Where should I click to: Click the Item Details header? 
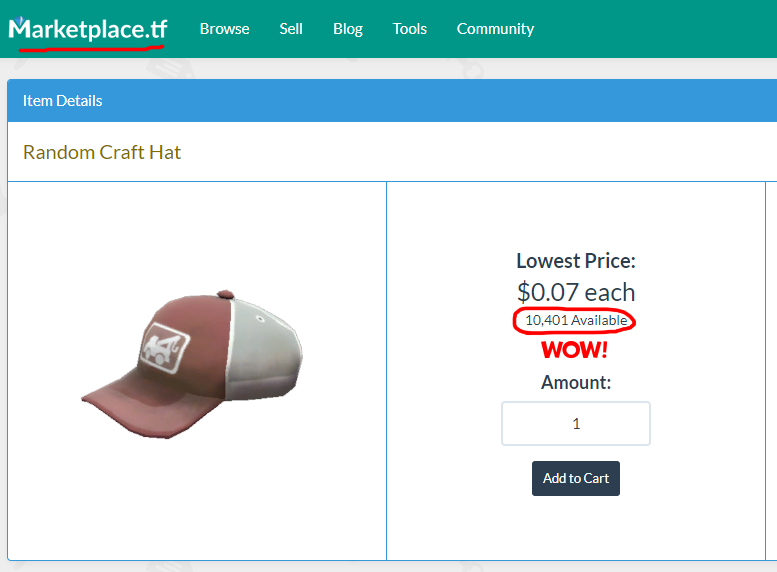point(62,101)
